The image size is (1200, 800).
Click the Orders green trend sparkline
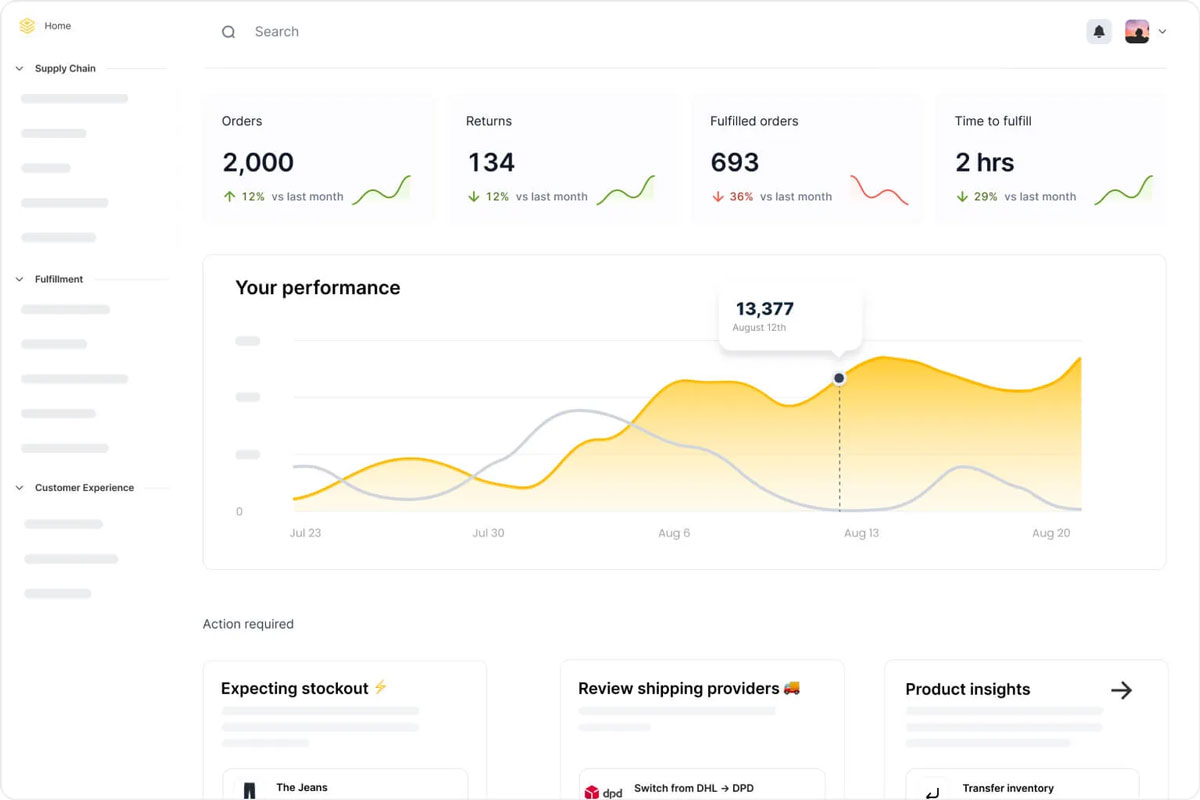[x=381, y=189]
